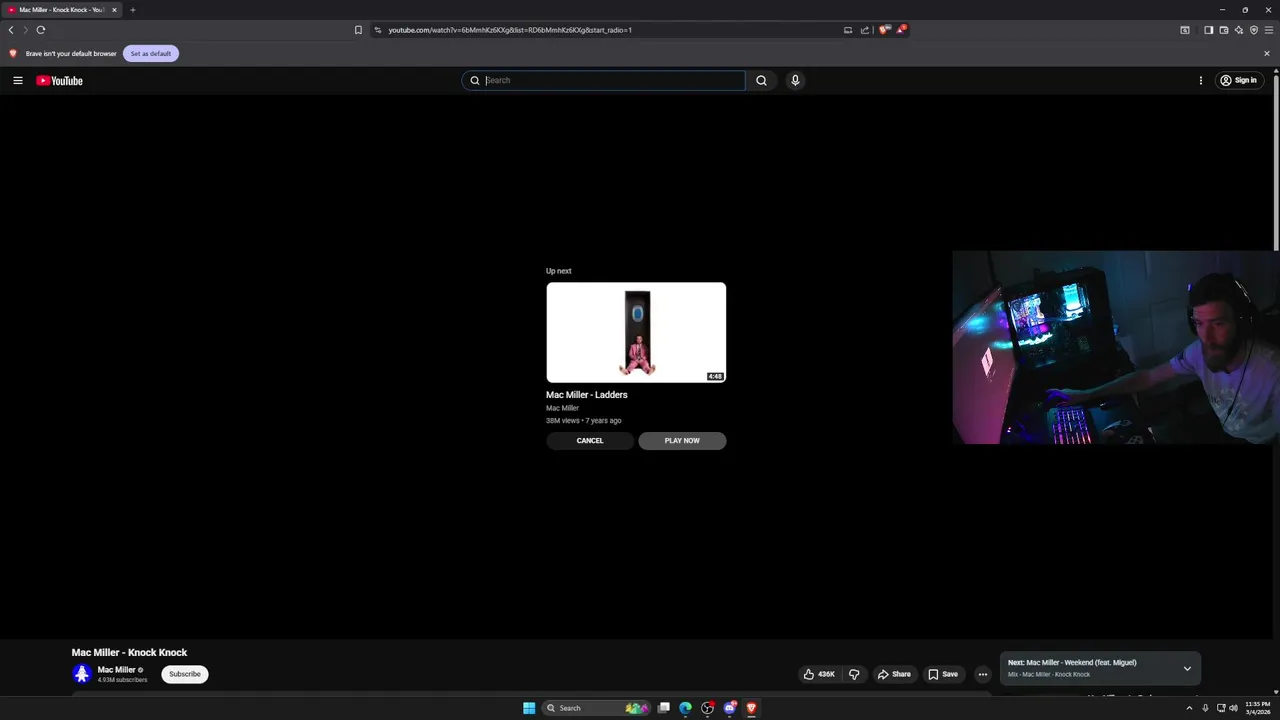Set Brave as default browser
1280x720 pixels.
point(151,53)
